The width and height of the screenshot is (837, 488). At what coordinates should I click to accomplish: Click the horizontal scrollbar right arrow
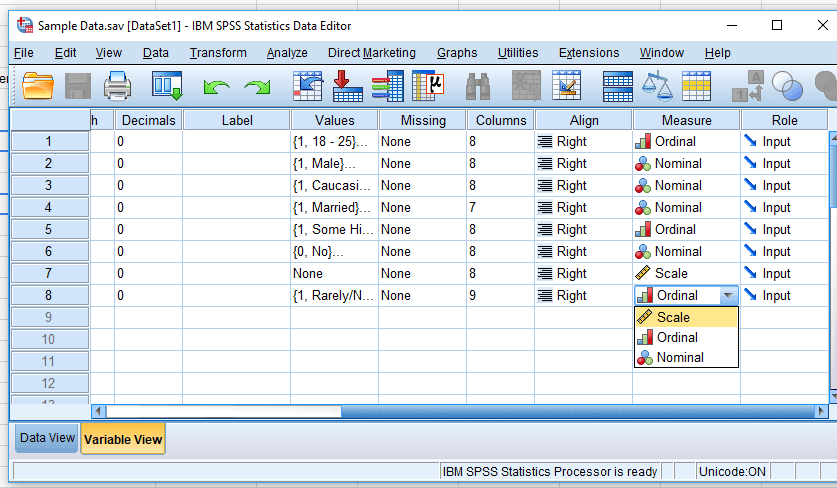pyautogui.click(x=821, y=411)
